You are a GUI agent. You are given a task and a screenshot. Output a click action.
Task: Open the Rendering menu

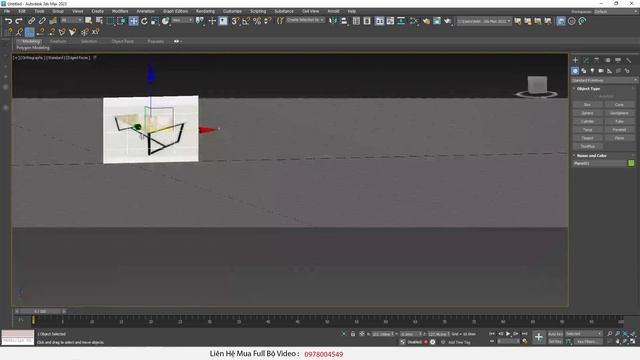[x=205, y=11]
